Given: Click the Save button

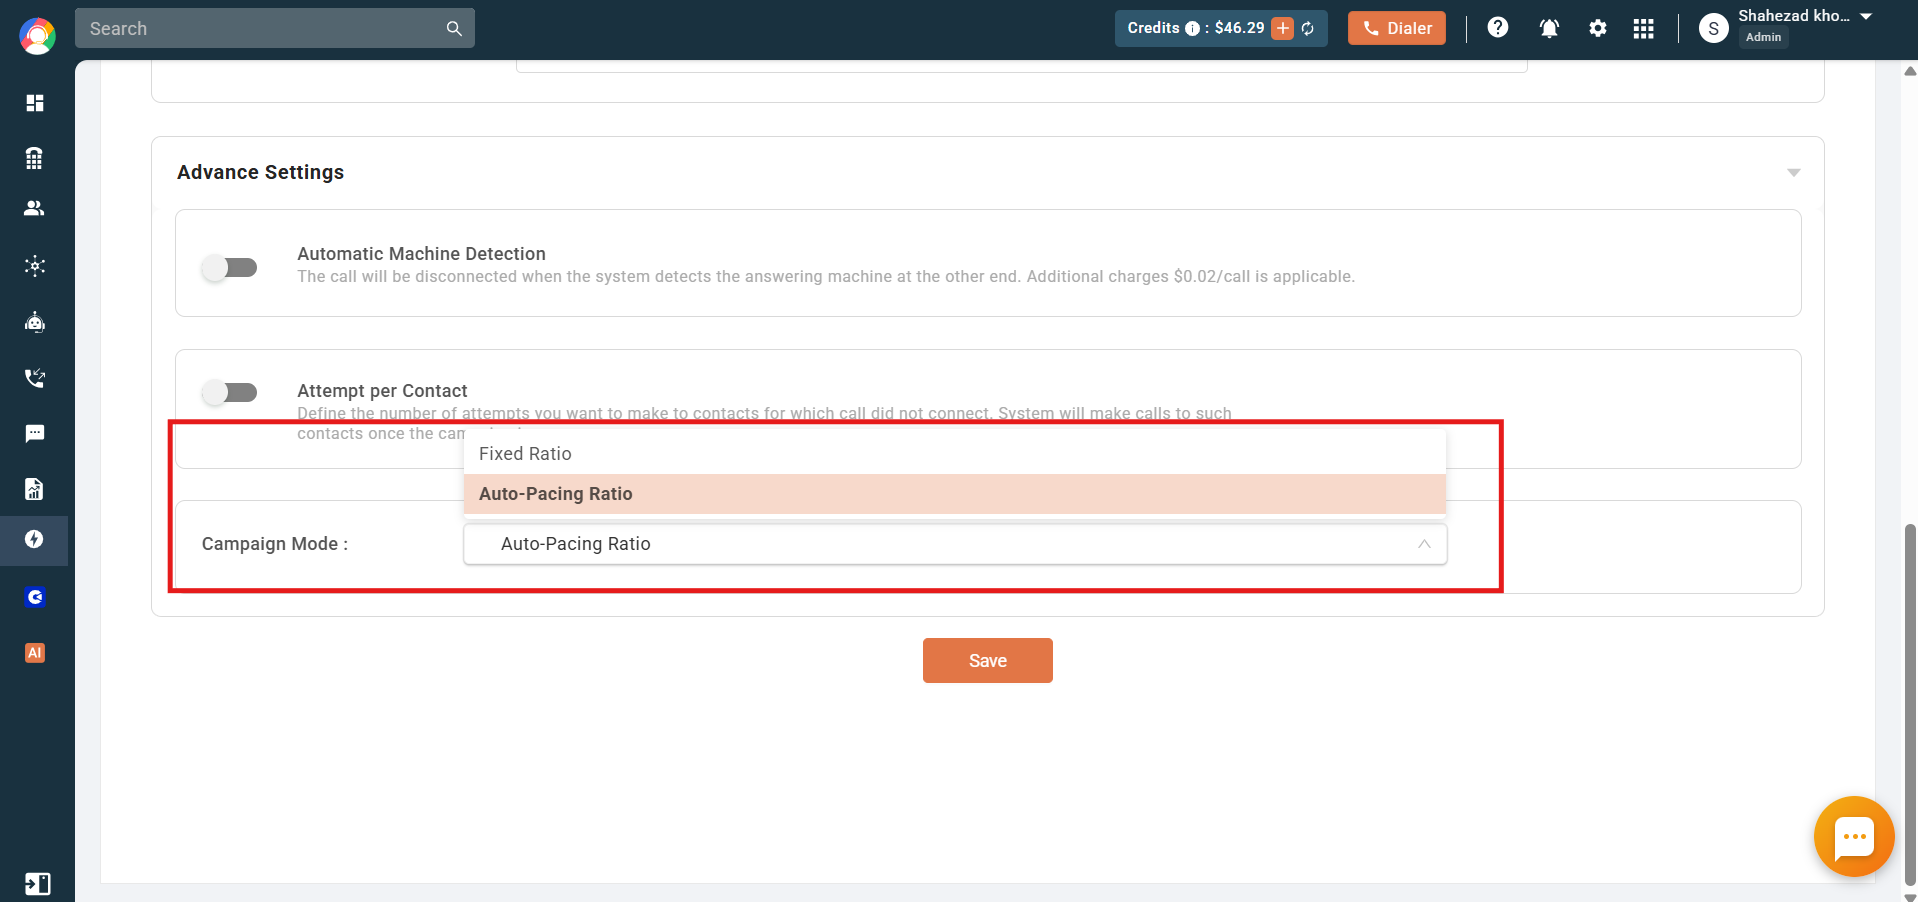Looking at the screenshot, I should (988, 661).
